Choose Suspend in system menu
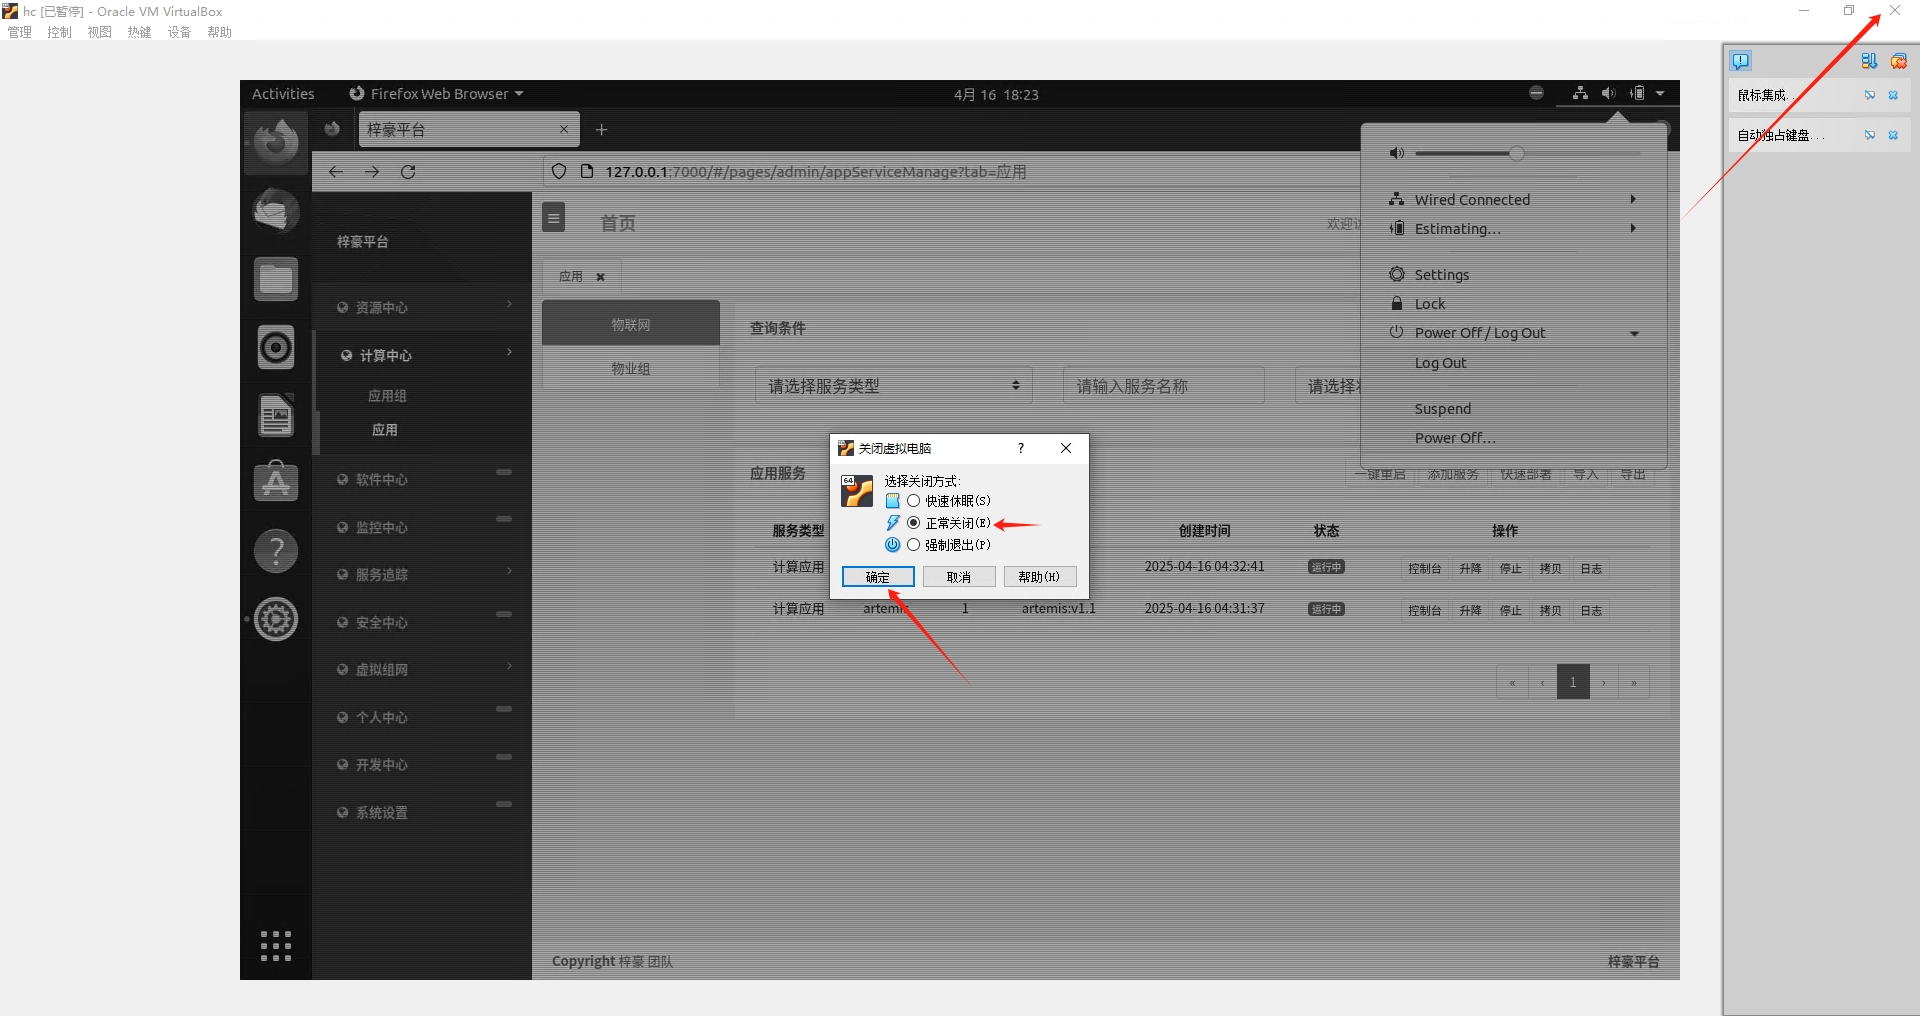Image resolution: width=1920 pixels, height=1016 pixels. [1442, 409]
